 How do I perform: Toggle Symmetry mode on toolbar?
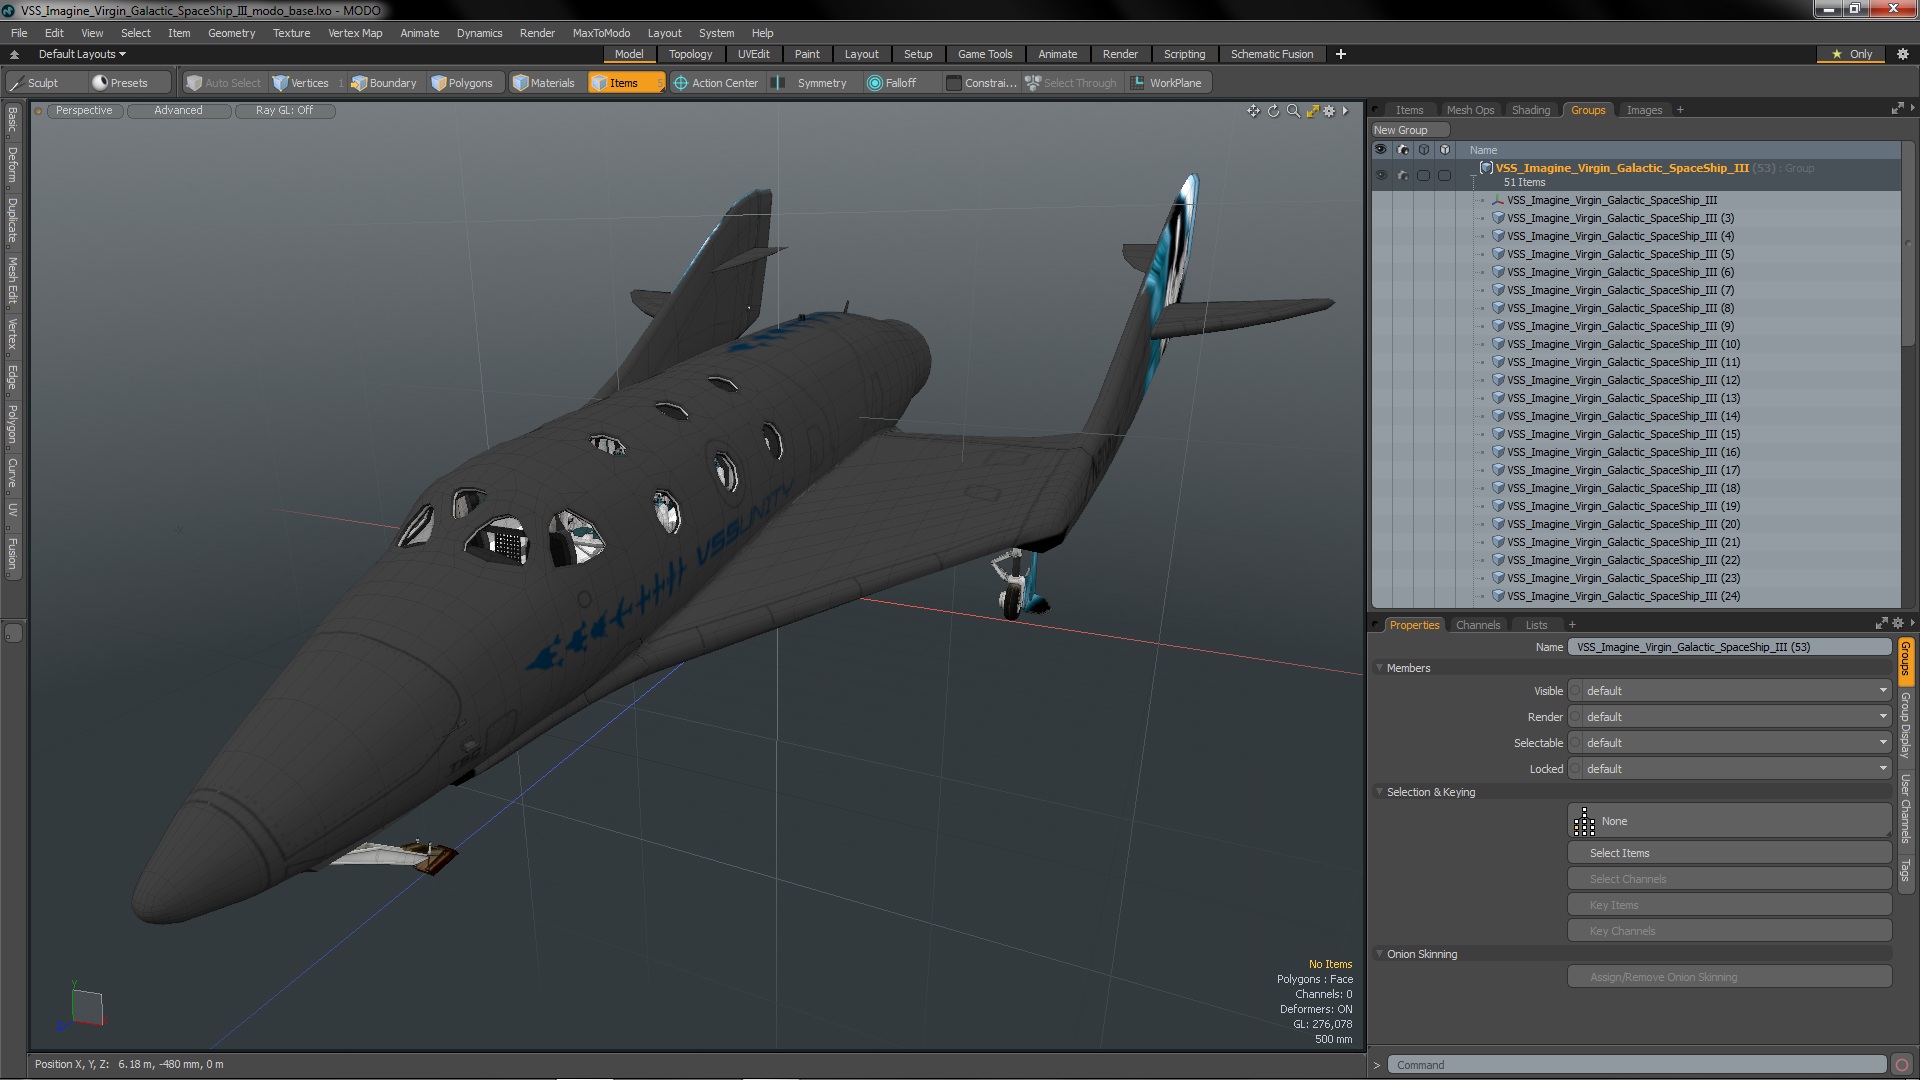click(x=812, y=83)
